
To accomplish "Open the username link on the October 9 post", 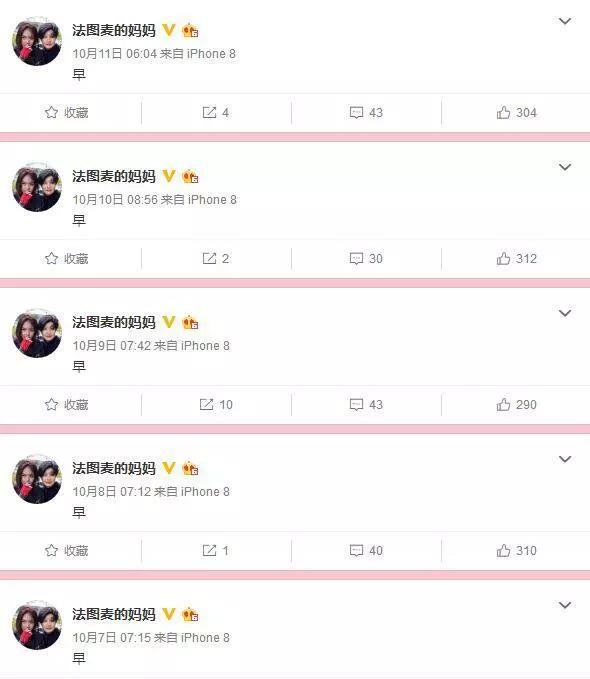I will point(113,322).
